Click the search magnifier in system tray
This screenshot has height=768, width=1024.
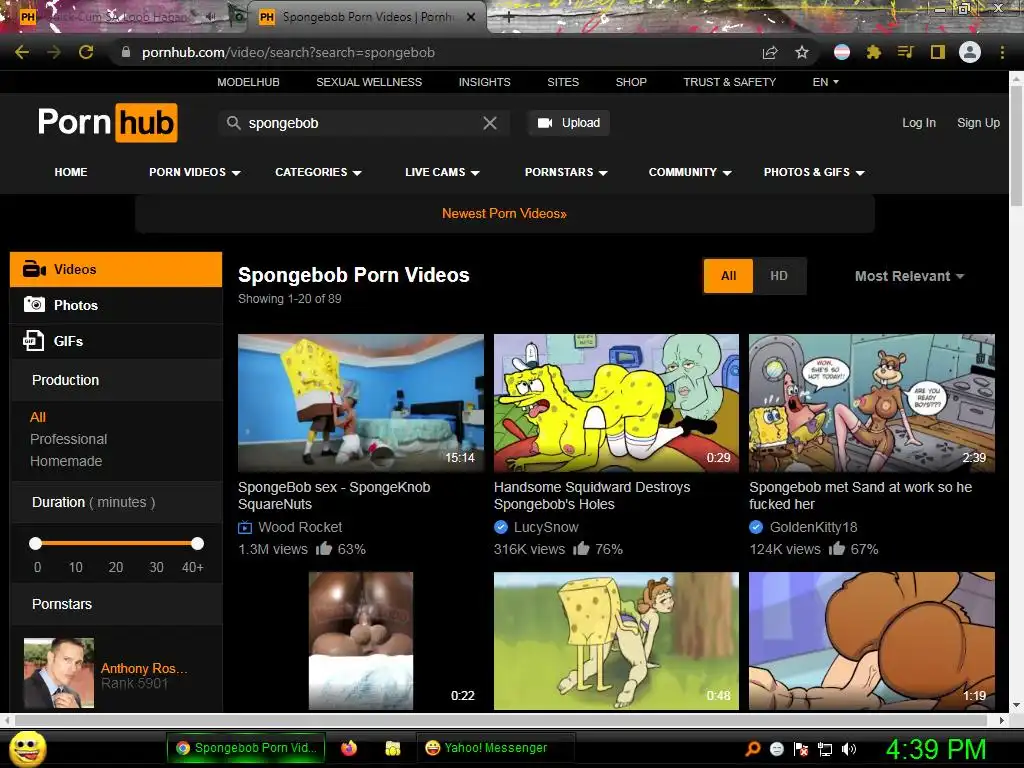coord(753,749)
